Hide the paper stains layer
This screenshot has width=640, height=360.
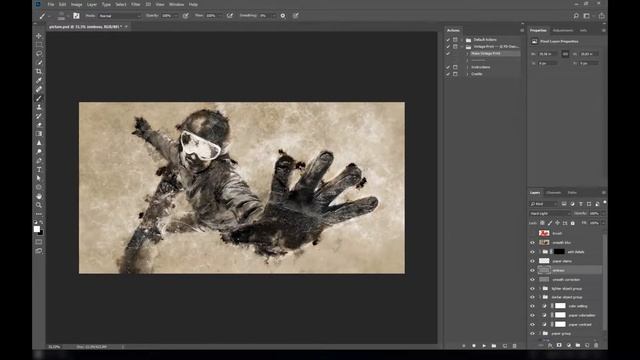[x=532, y=261]
